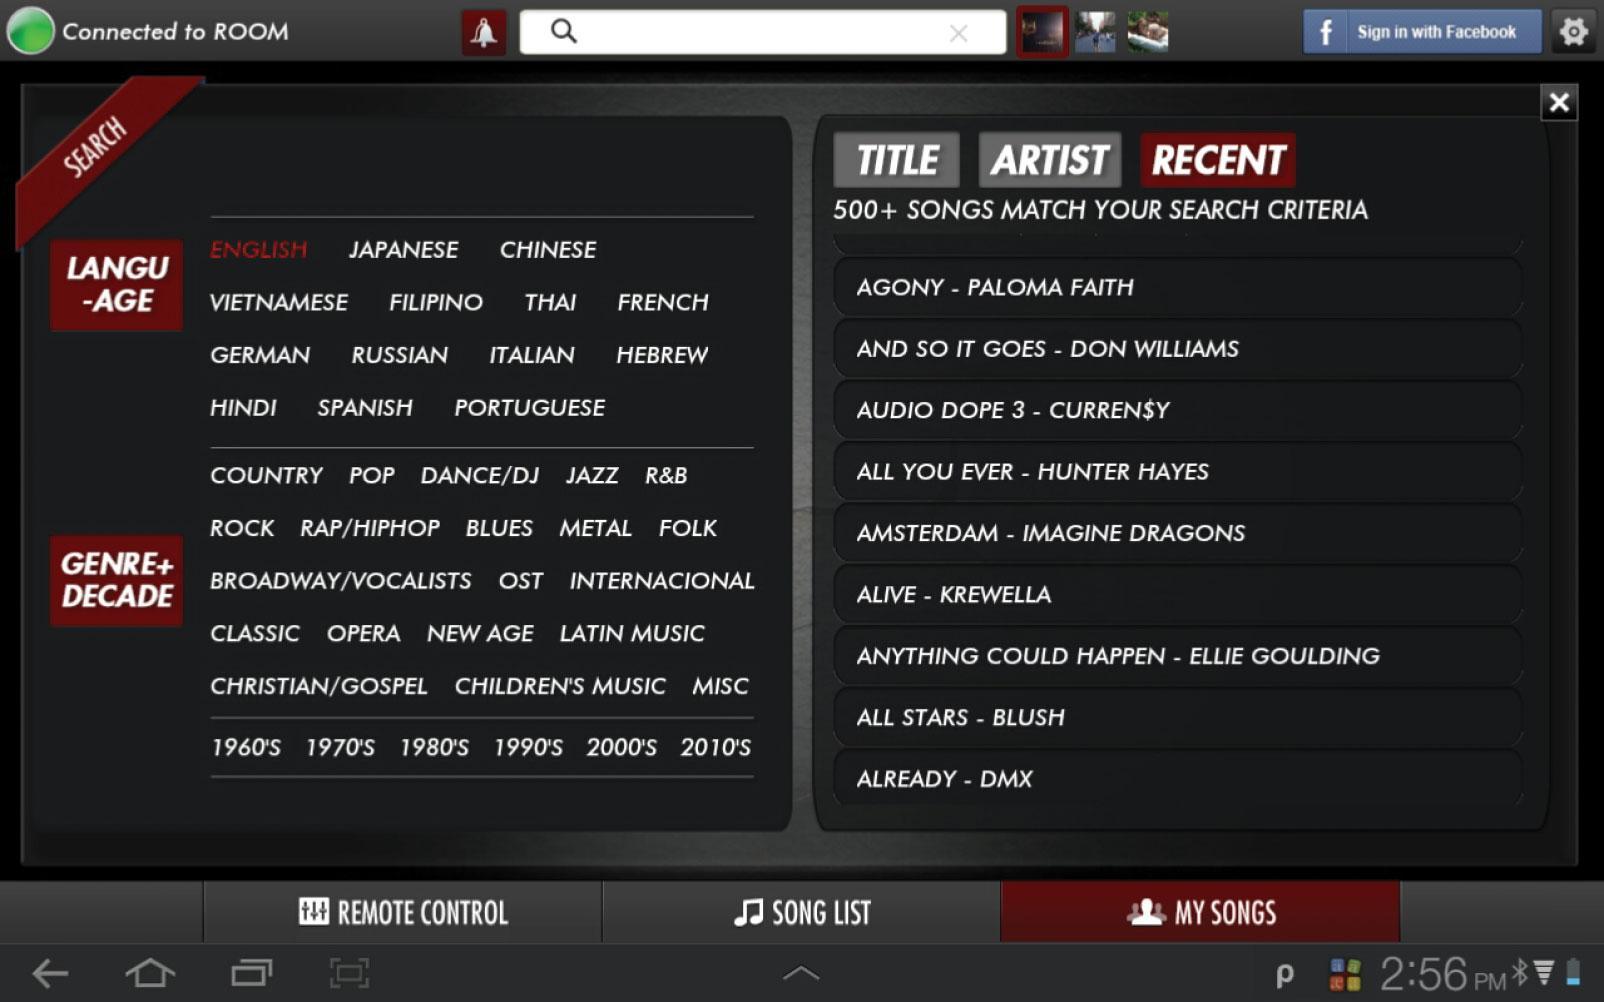The height and width of the screenshot is (1002, 1604).
Task: Toggle the Rock genre filter
Action: [242, 528]
